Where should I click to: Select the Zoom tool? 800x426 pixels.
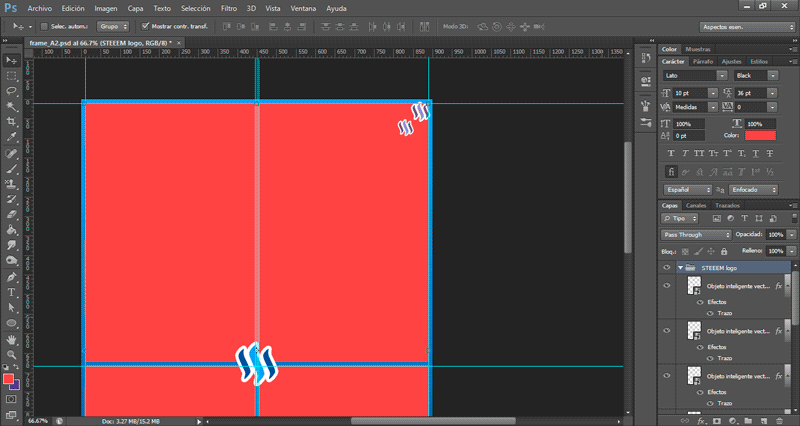point(11,355)
